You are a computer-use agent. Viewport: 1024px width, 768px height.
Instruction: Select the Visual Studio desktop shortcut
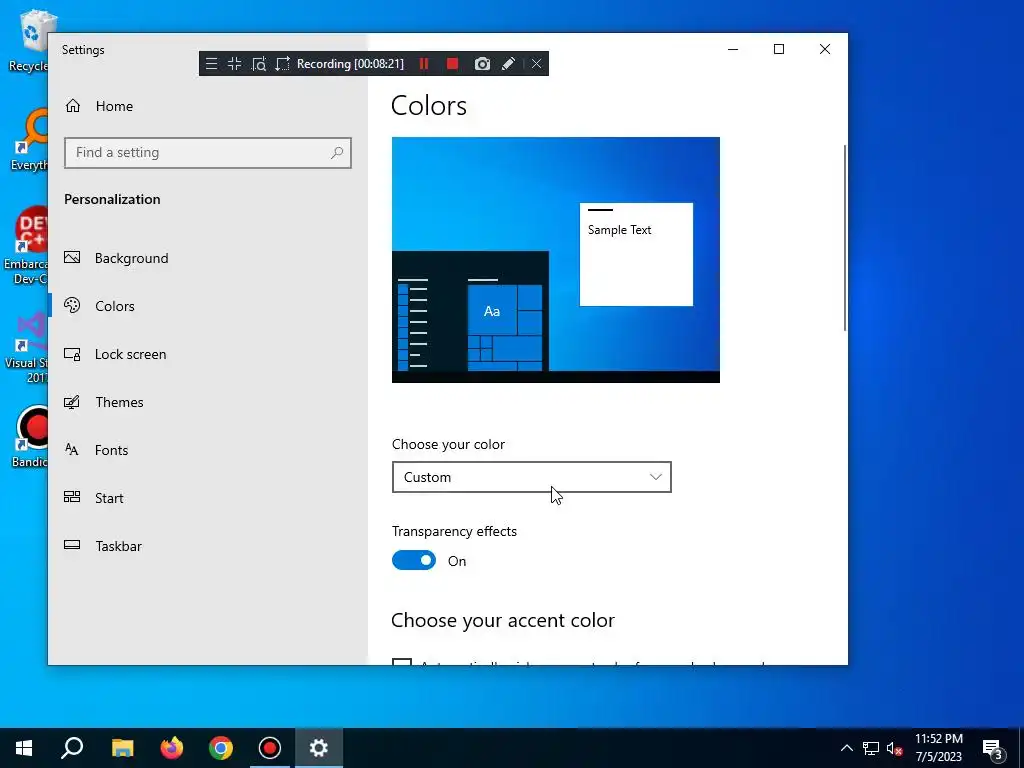click(x=26, y=347)
